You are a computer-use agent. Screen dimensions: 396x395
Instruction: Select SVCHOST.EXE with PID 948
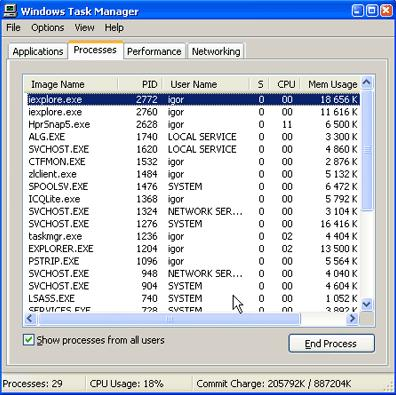tap(193, 274)
